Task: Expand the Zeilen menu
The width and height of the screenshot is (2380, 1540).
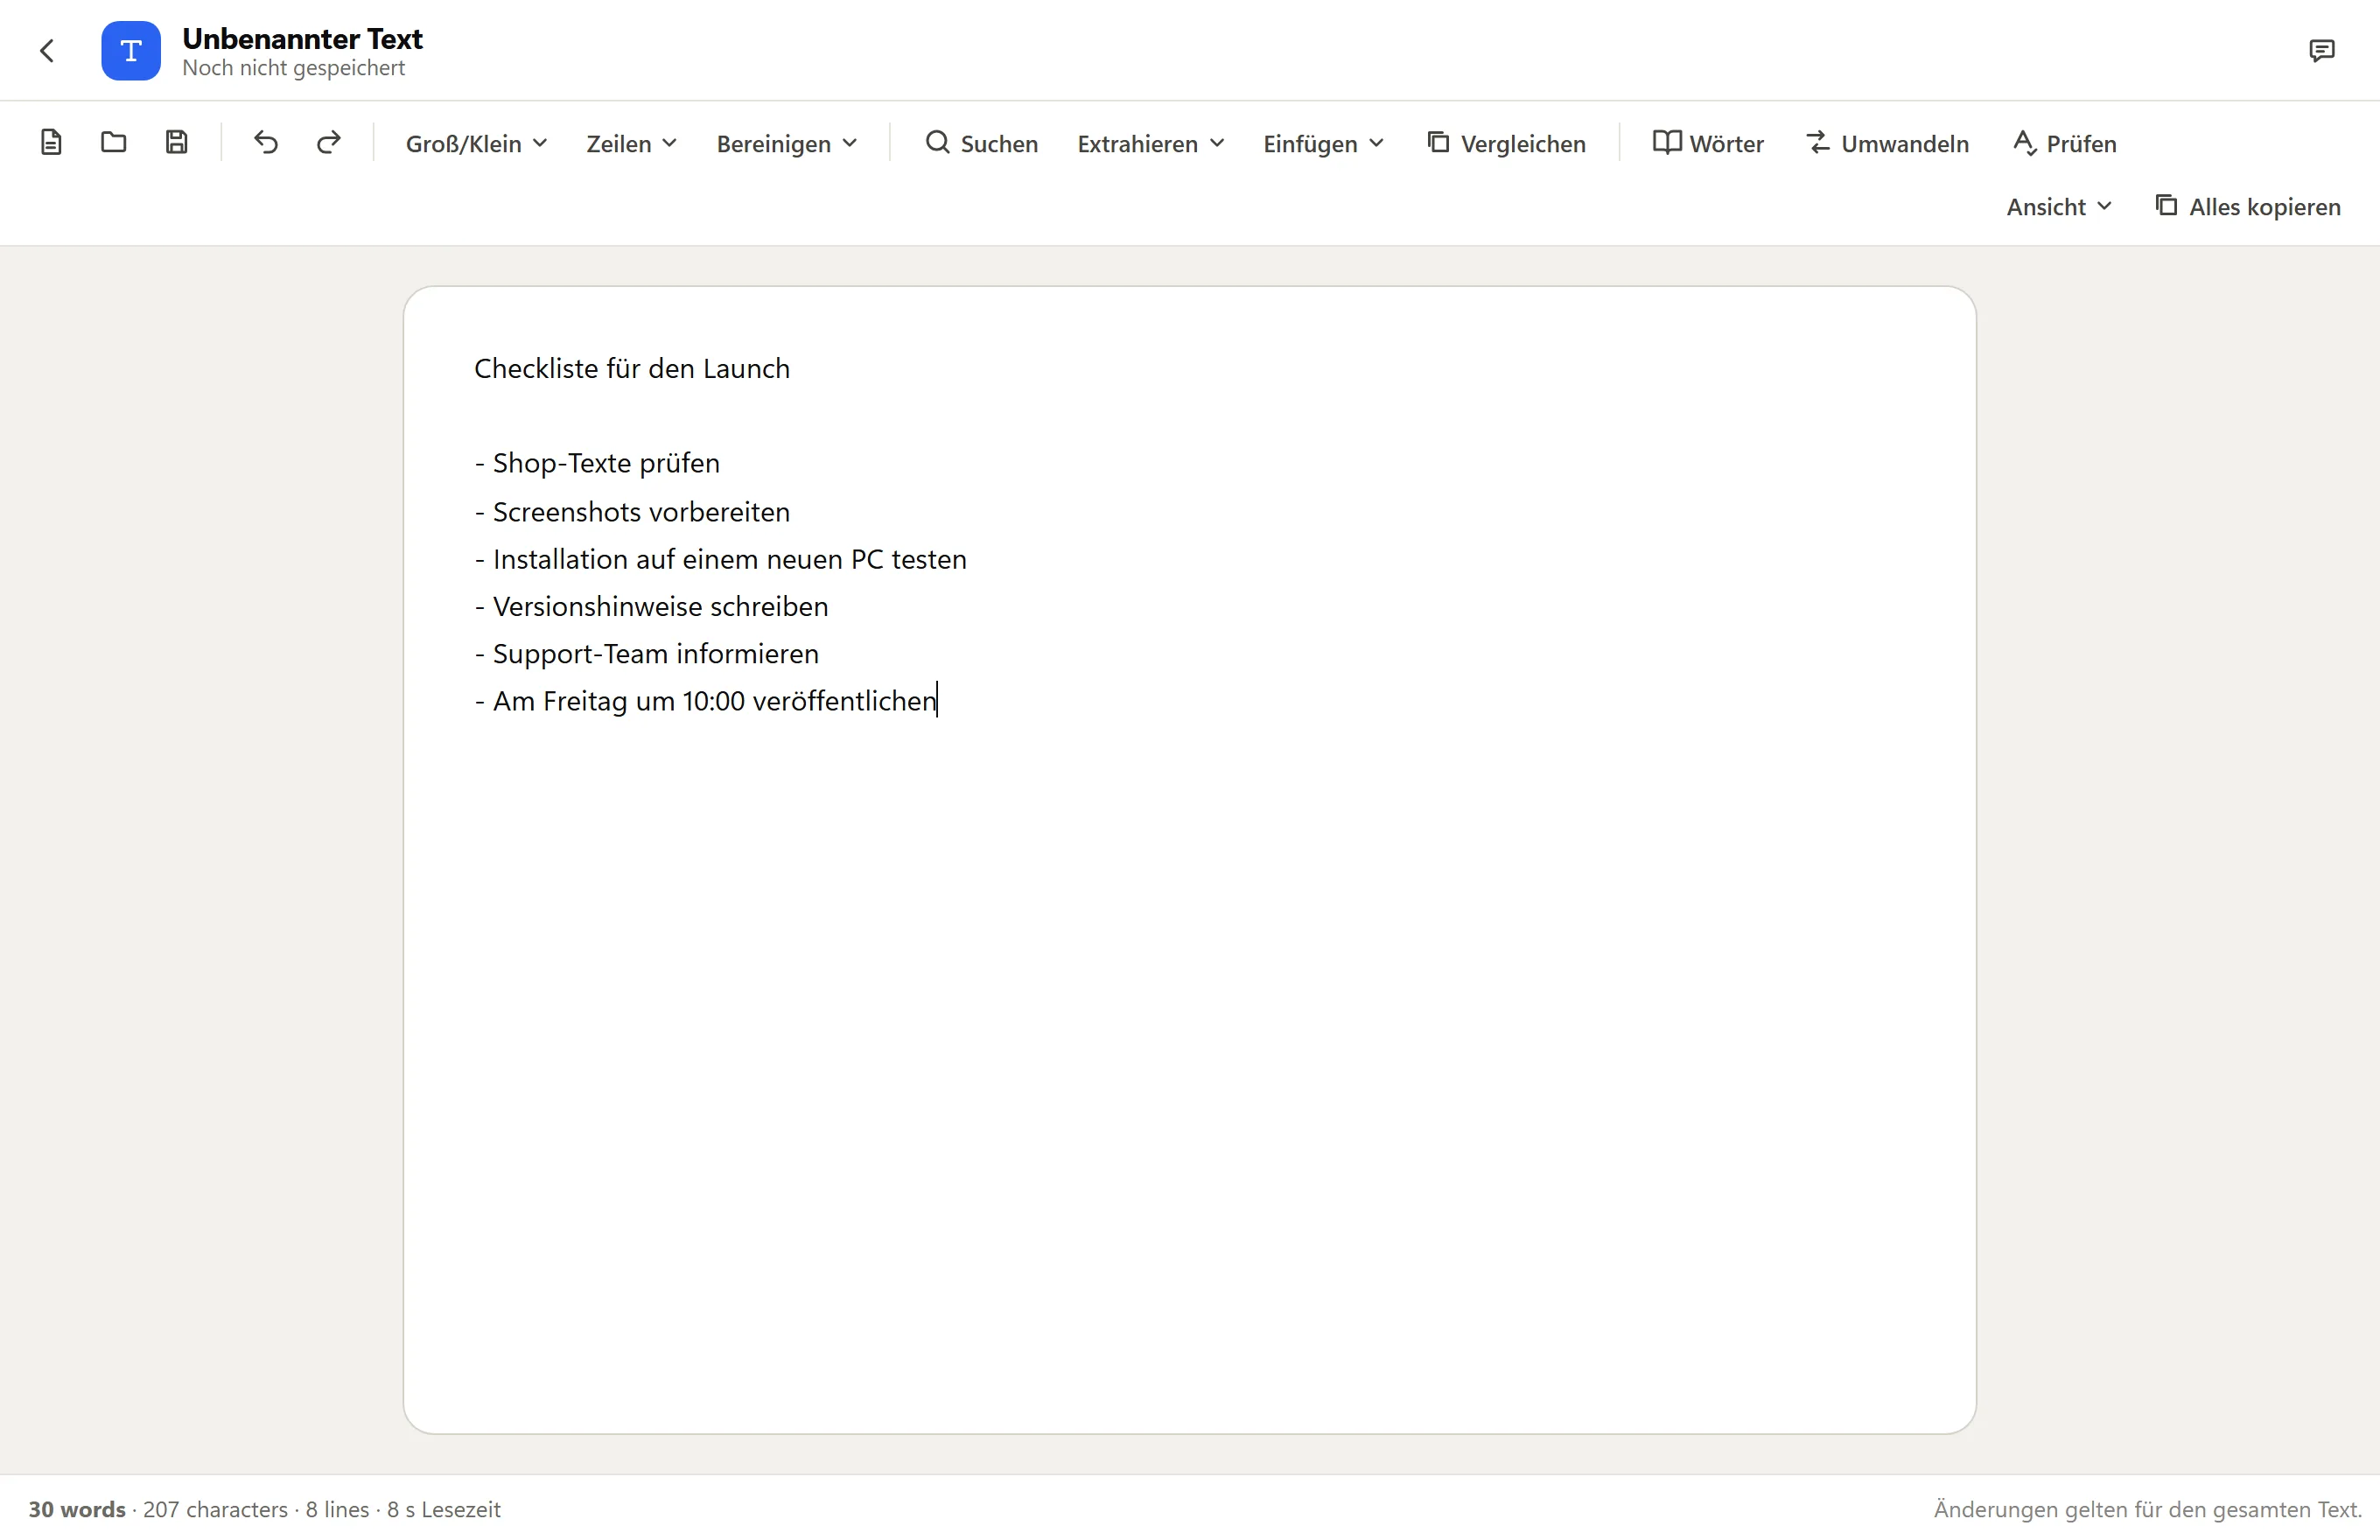Action: (632, 144)
